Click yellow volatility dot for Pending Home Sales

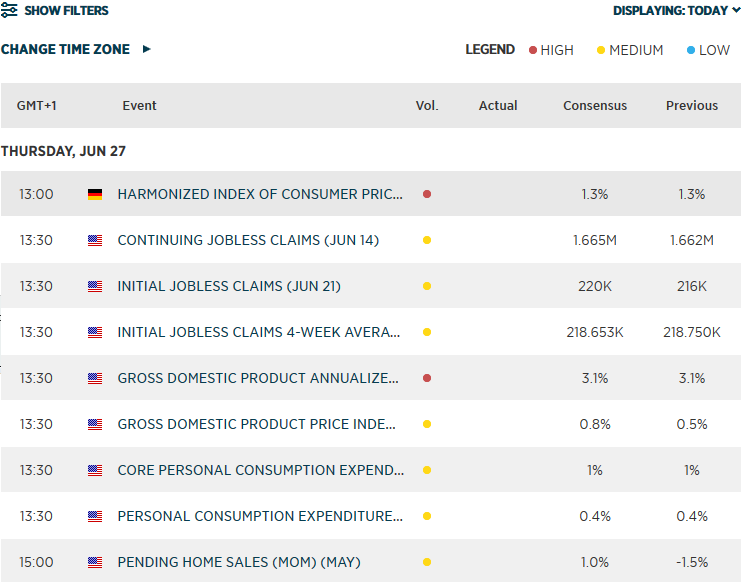pos(427,562)
